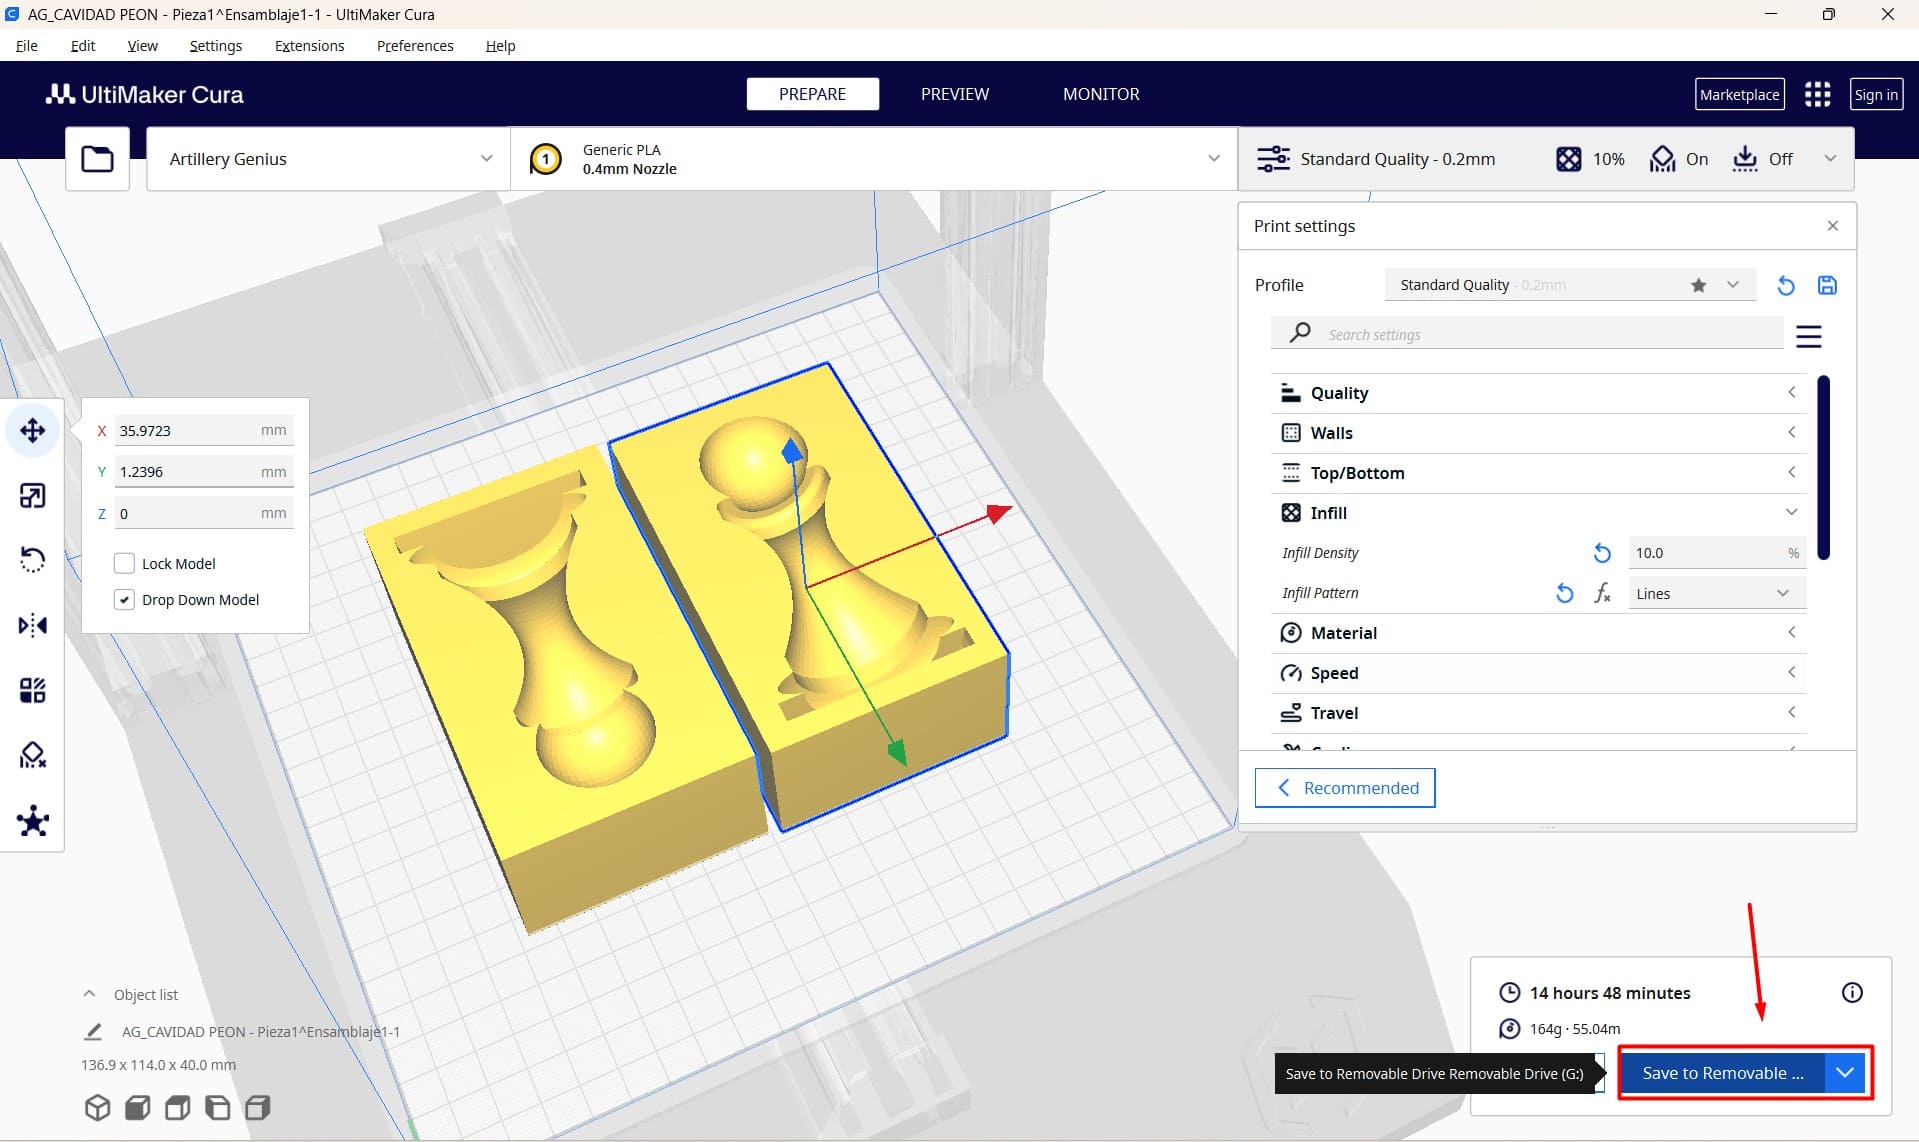Switch to right view cube icon

(257, 1107)
